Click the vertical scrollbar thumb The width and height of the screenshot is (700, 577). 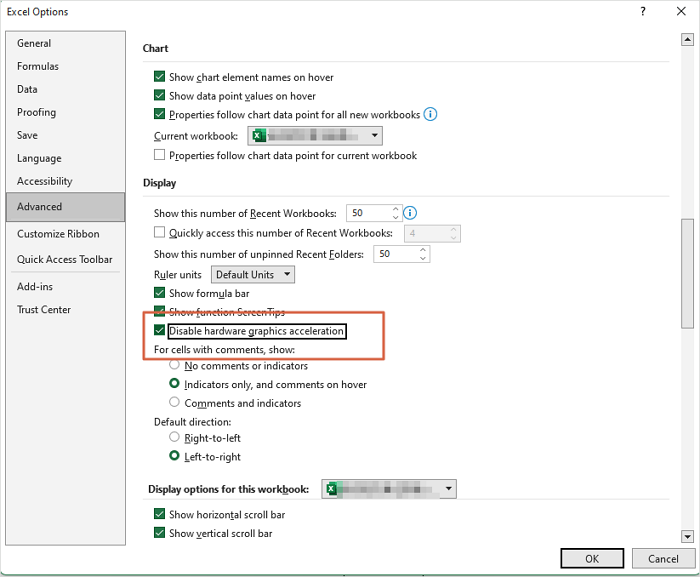click(x=687, y=273)
